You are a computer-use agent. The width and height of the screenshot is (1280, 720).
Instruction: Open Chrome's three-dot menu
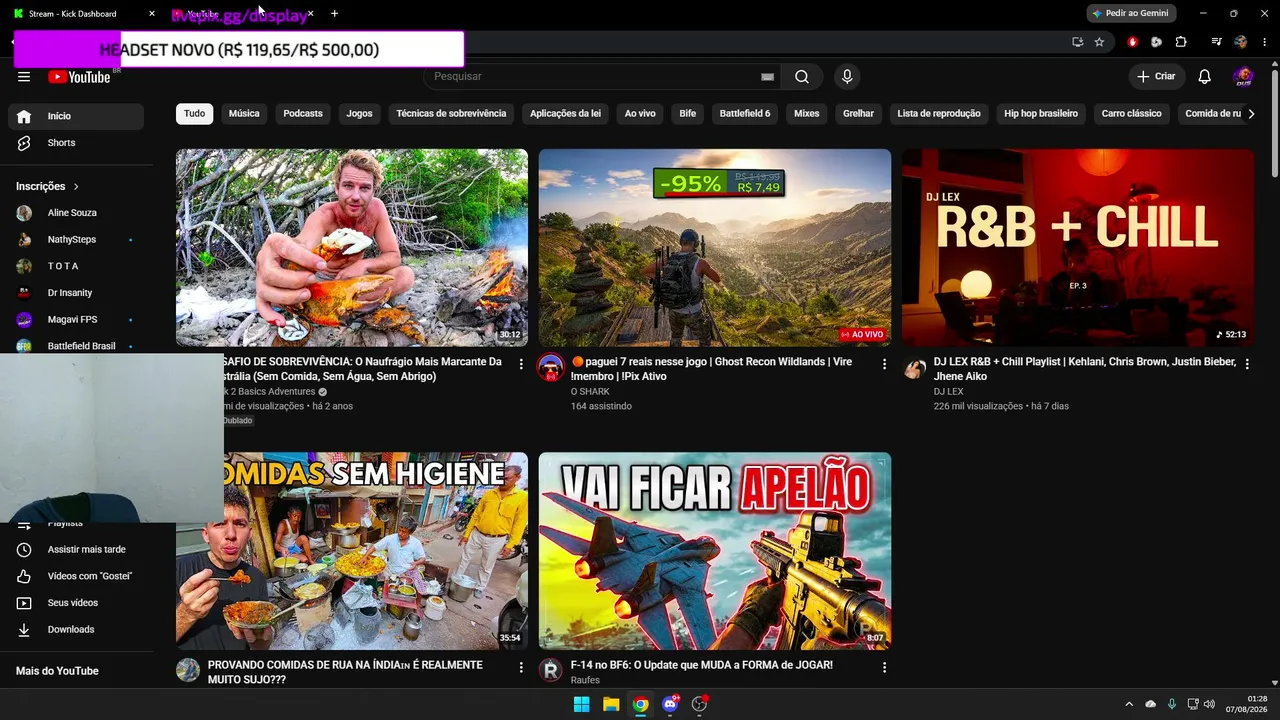(x=1267, y=42)
